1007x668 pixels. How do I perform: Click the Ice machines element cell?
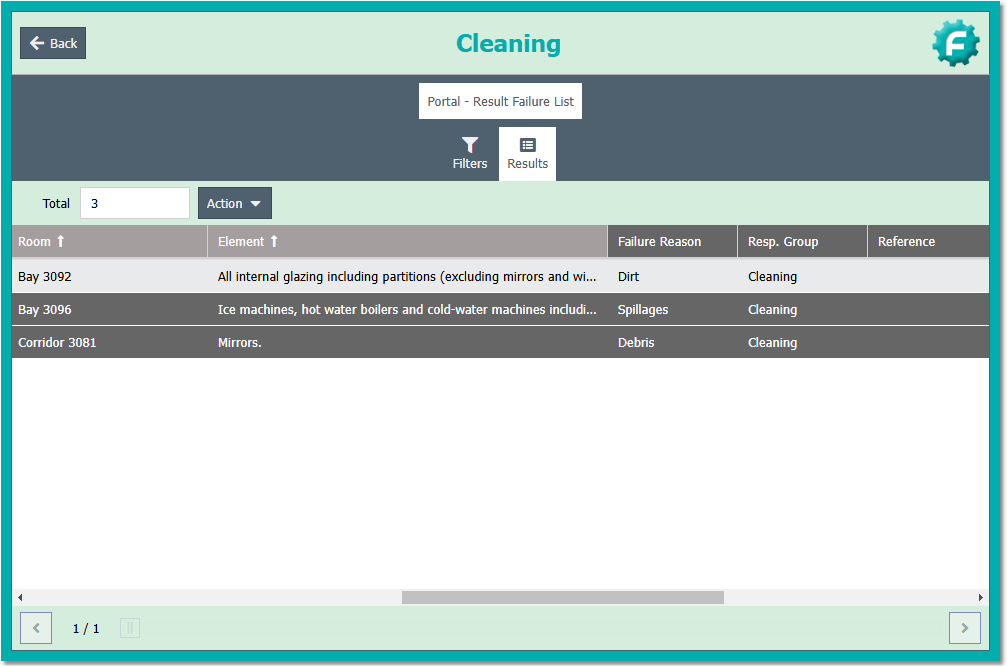pos(407,310)
